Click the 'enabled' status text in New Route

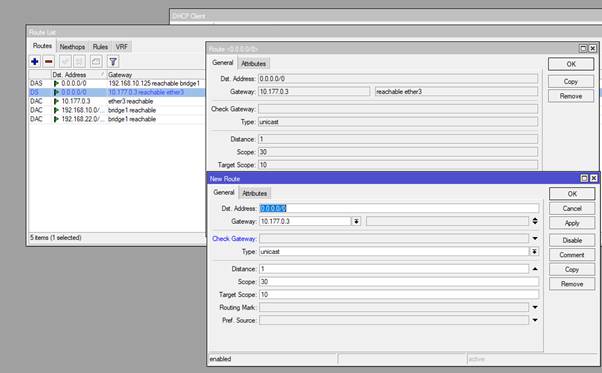(220, 359)
